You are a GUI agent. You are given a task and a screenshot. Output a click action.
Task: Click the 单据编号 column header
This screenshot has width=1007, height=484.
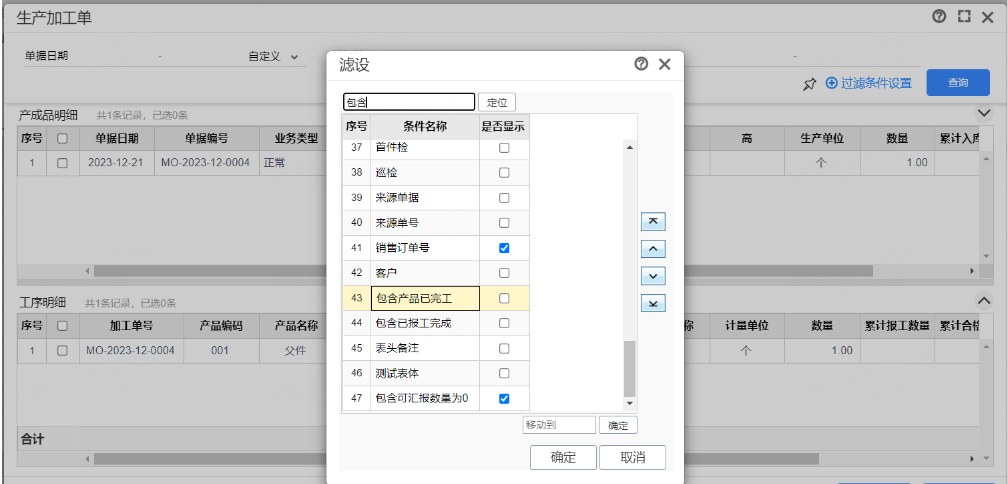click(206, 138)
